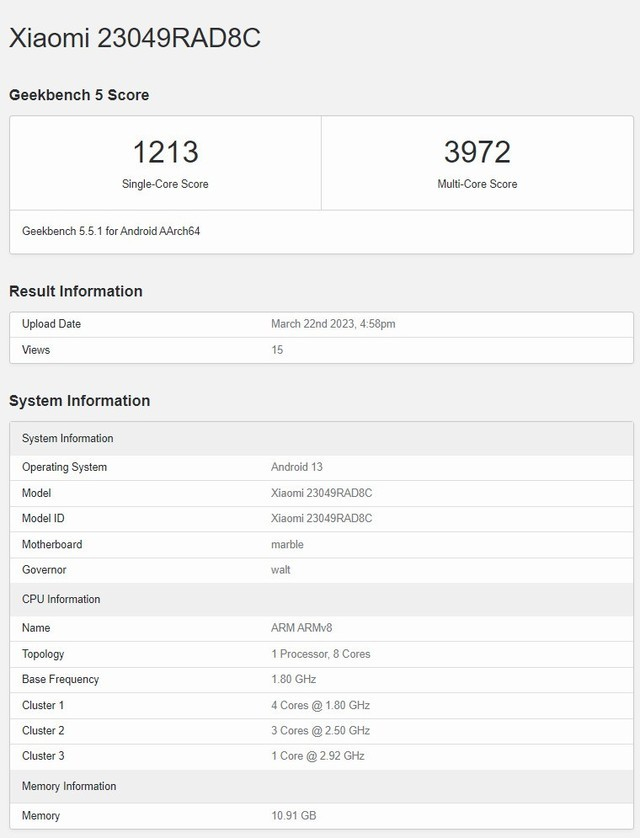The width and height of the screenshot is (640, 838).
Task: Click the Operating System label
Action: coord(64,467)
